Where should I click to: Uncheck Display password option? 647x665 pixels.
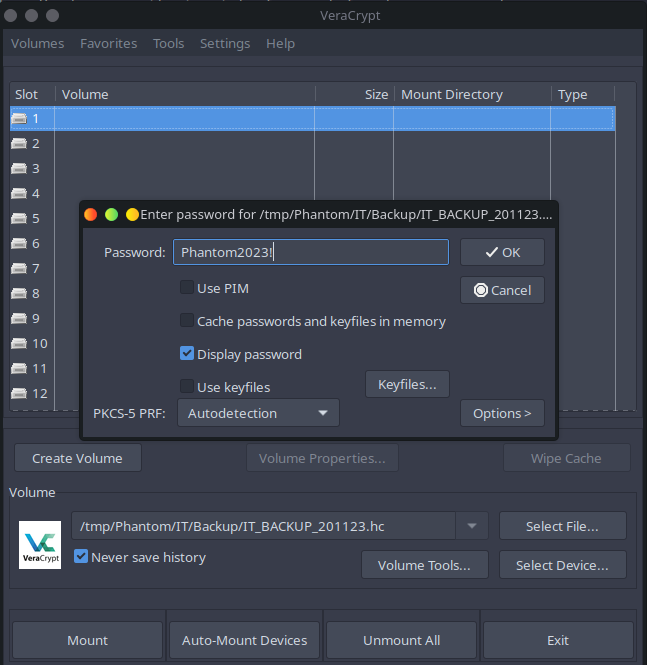coord(187,353)
